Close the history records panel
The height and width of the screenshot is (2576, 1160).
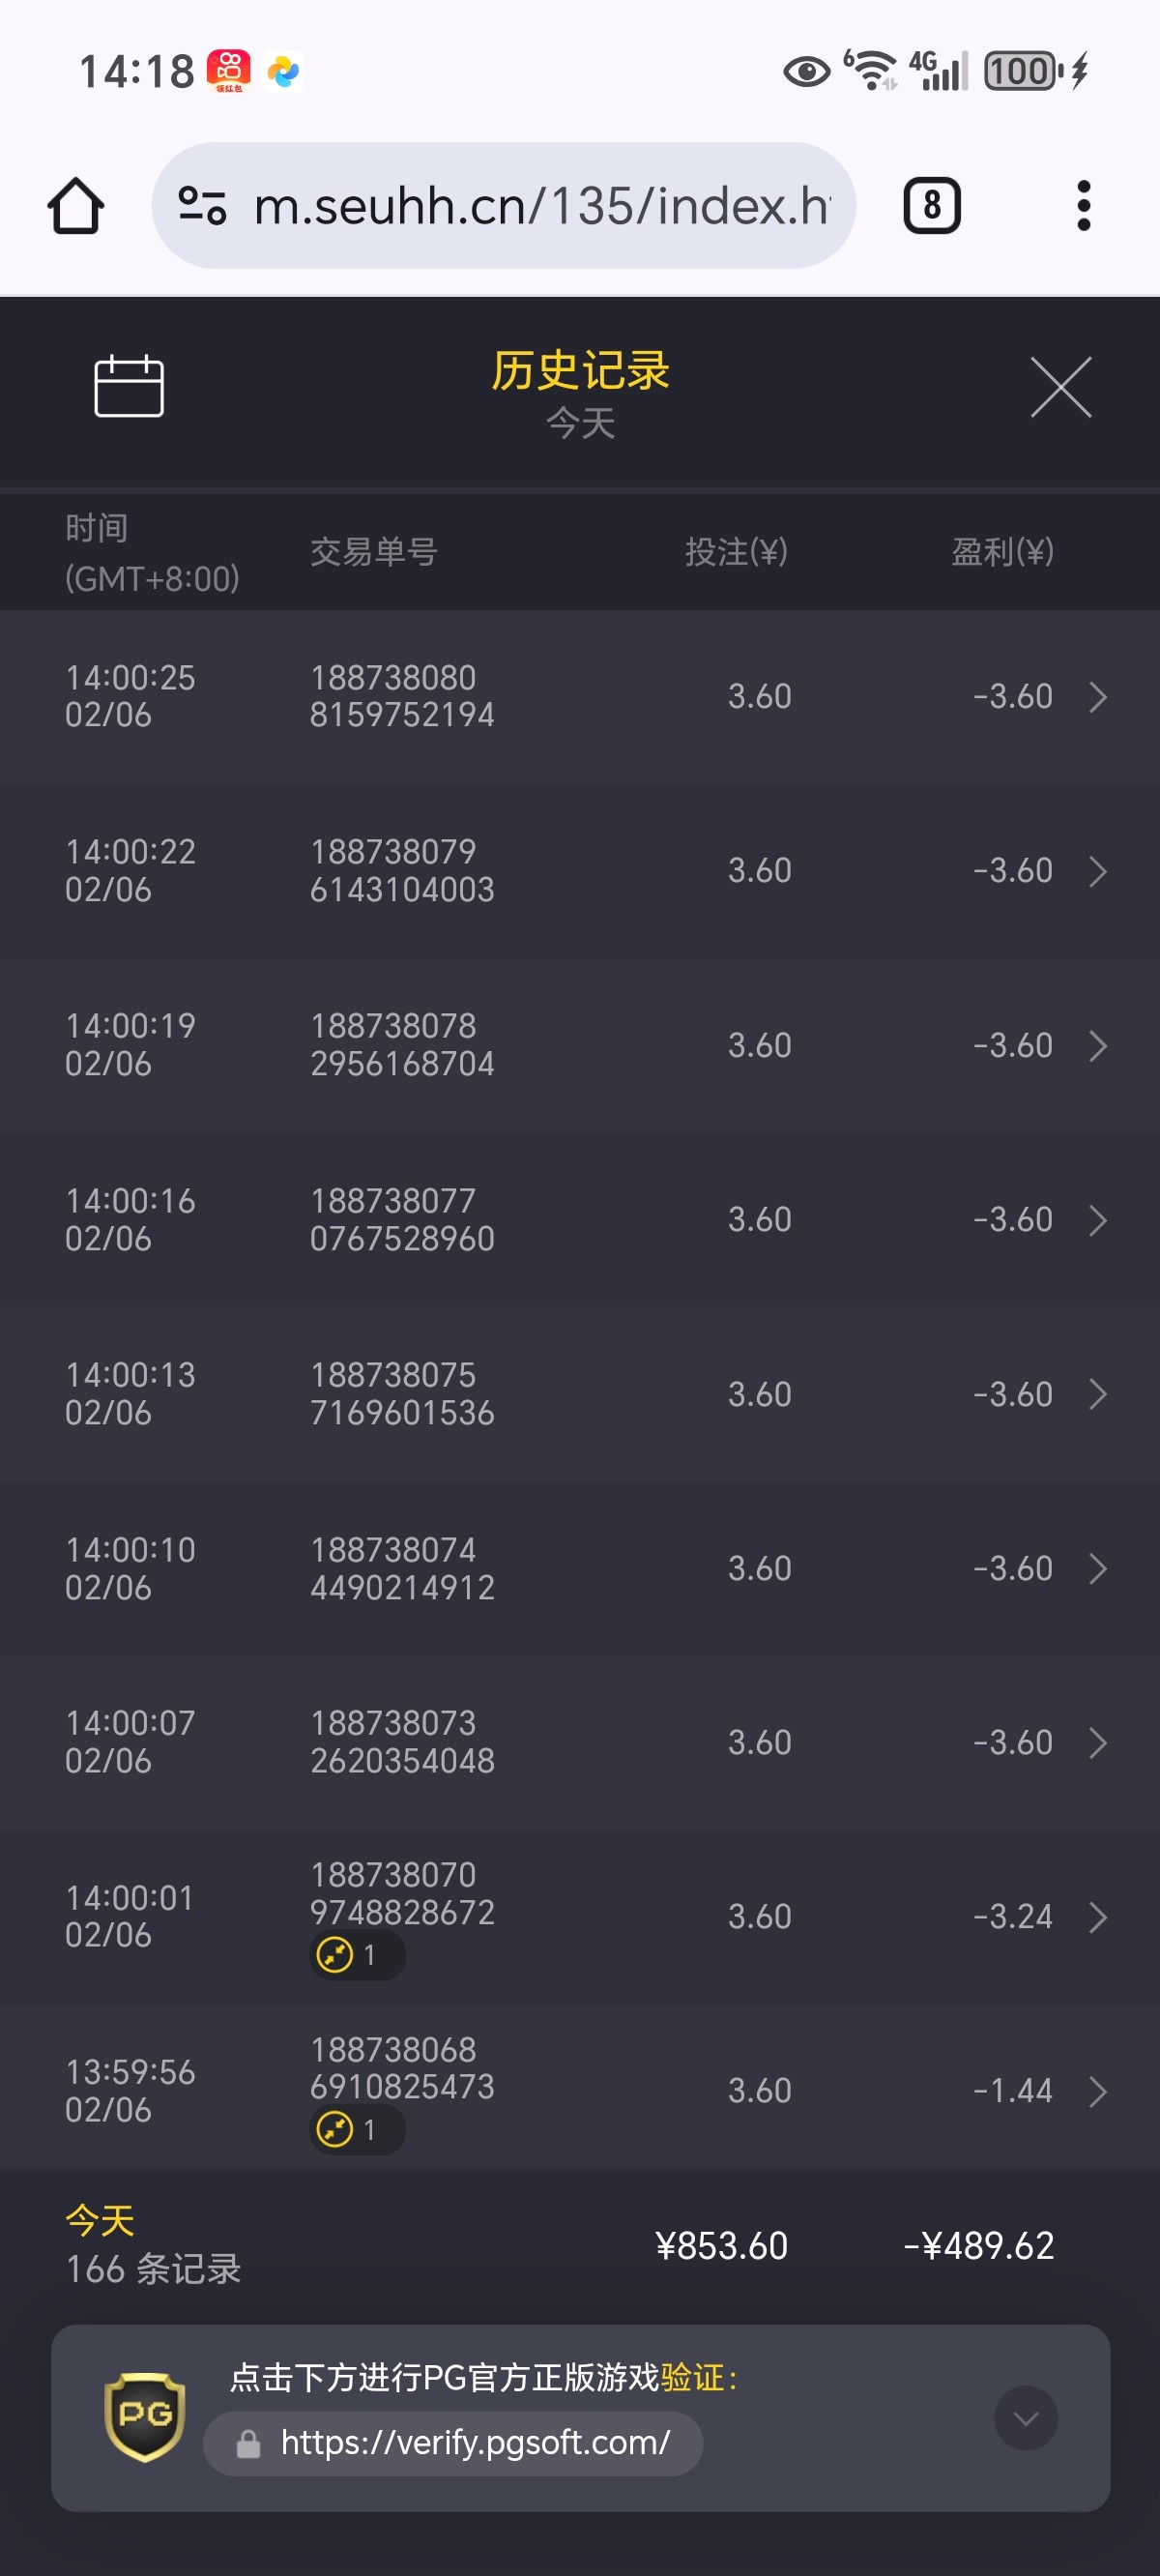1061,386
